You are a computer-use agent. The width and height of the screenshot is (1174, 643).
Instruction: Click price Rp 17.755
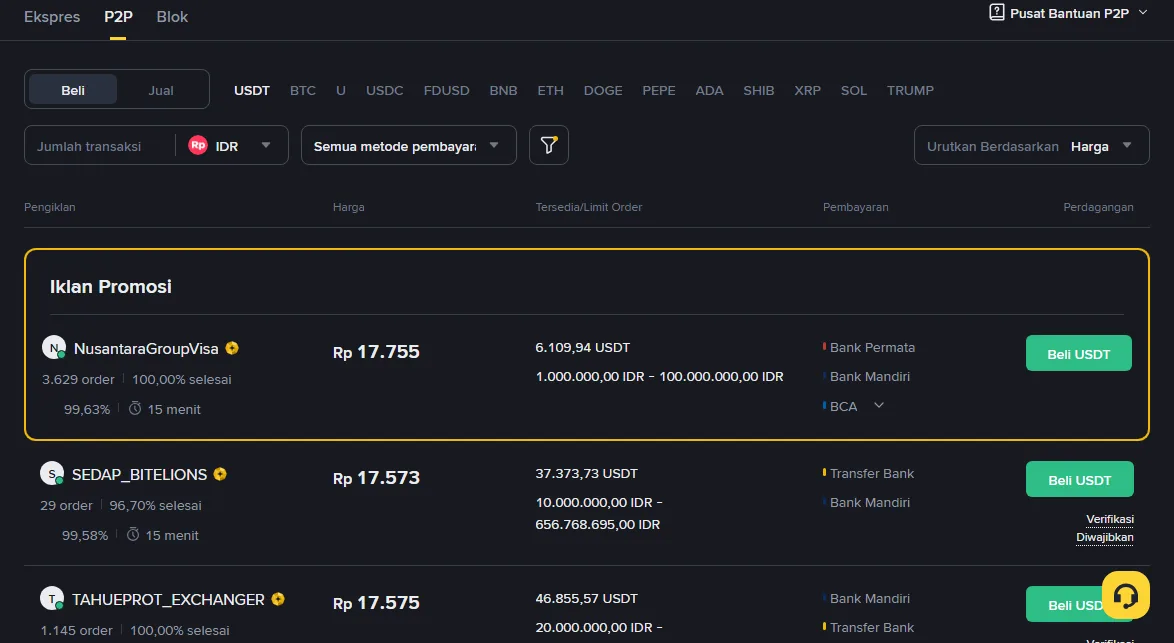377,352
